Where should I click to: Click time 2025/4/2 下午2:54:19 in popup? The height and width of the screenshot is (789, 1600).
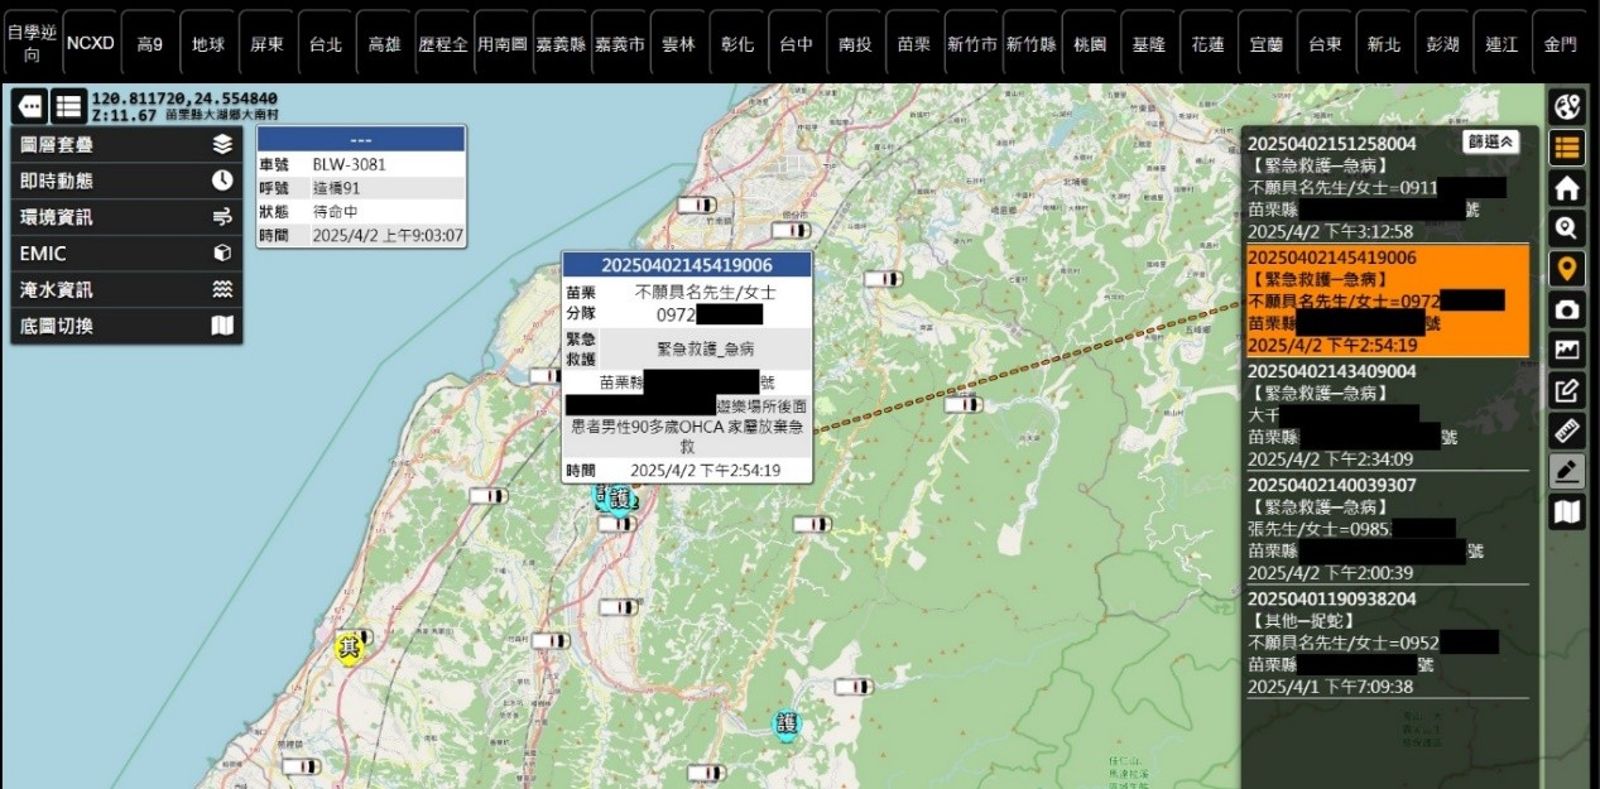[x=705, y=470]
